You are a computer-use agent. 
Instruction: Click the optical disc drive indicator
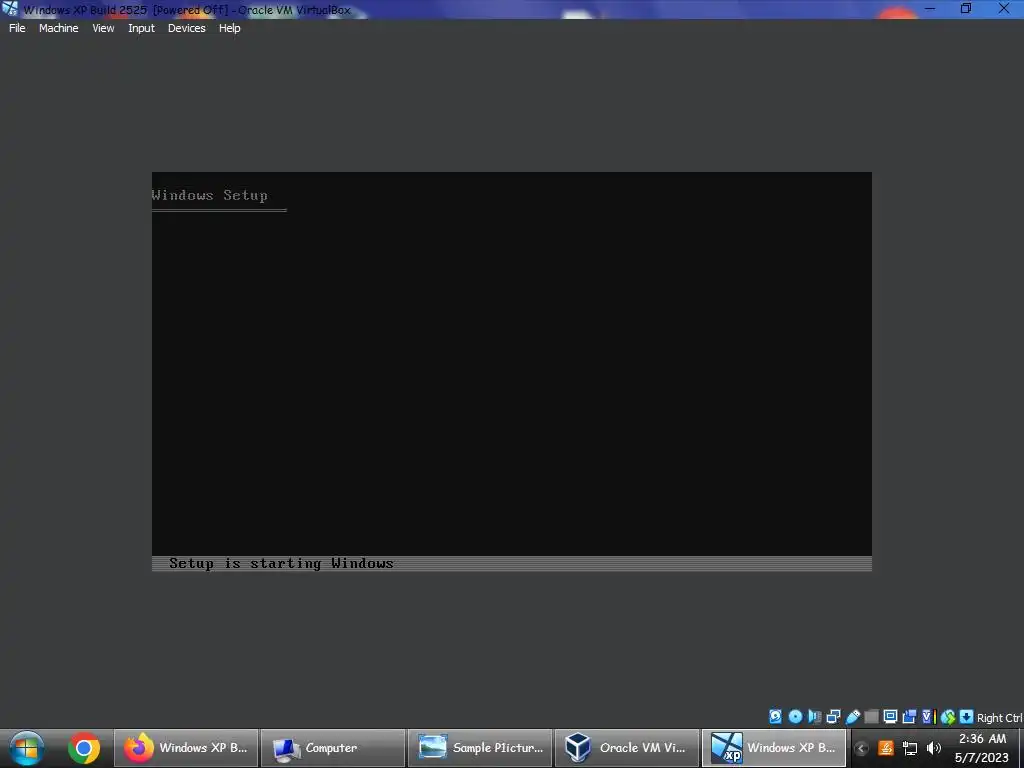tap(795, 717)
